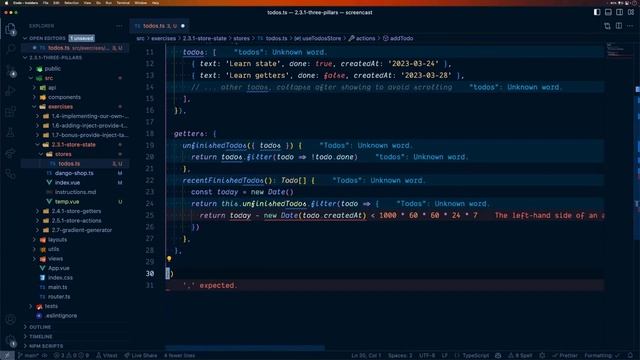Open the Accounts icon in activity bar
The image size is (640, 360).
(11, 320)
